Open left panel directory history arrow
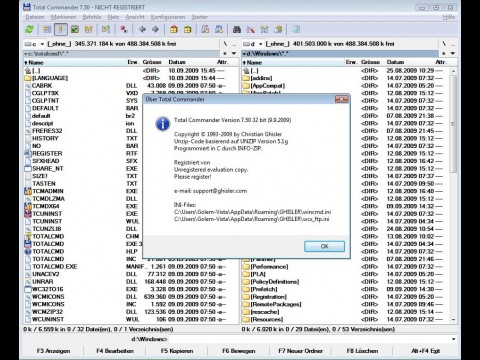 (x=234, y=53)
